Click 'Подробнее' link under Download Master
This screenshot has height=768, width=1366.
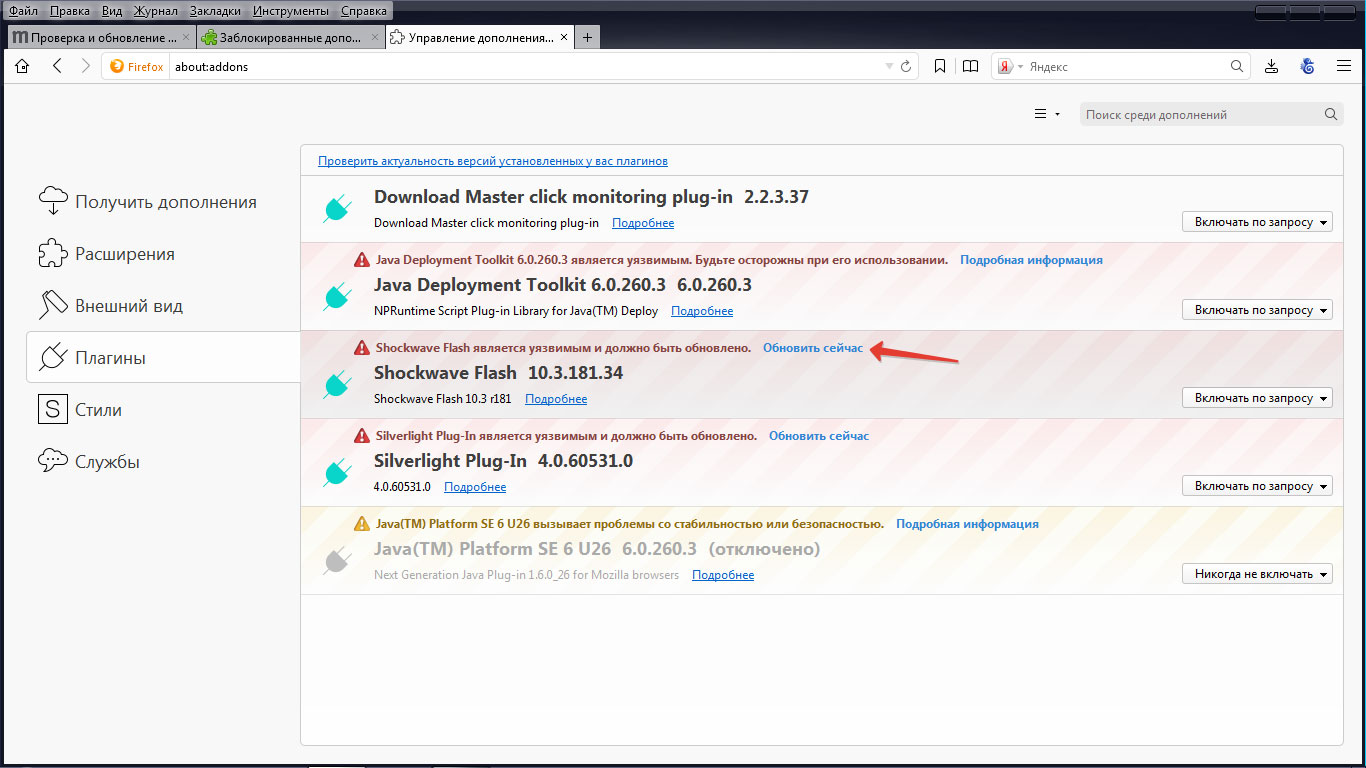[643, 223]
